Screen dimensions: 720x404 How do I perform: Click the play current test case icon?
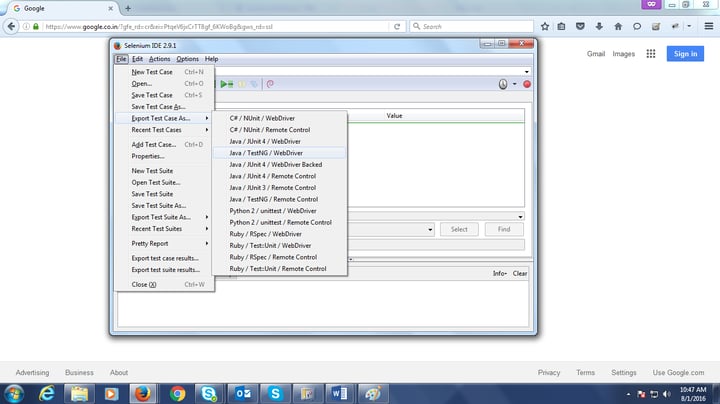(226, 84)
